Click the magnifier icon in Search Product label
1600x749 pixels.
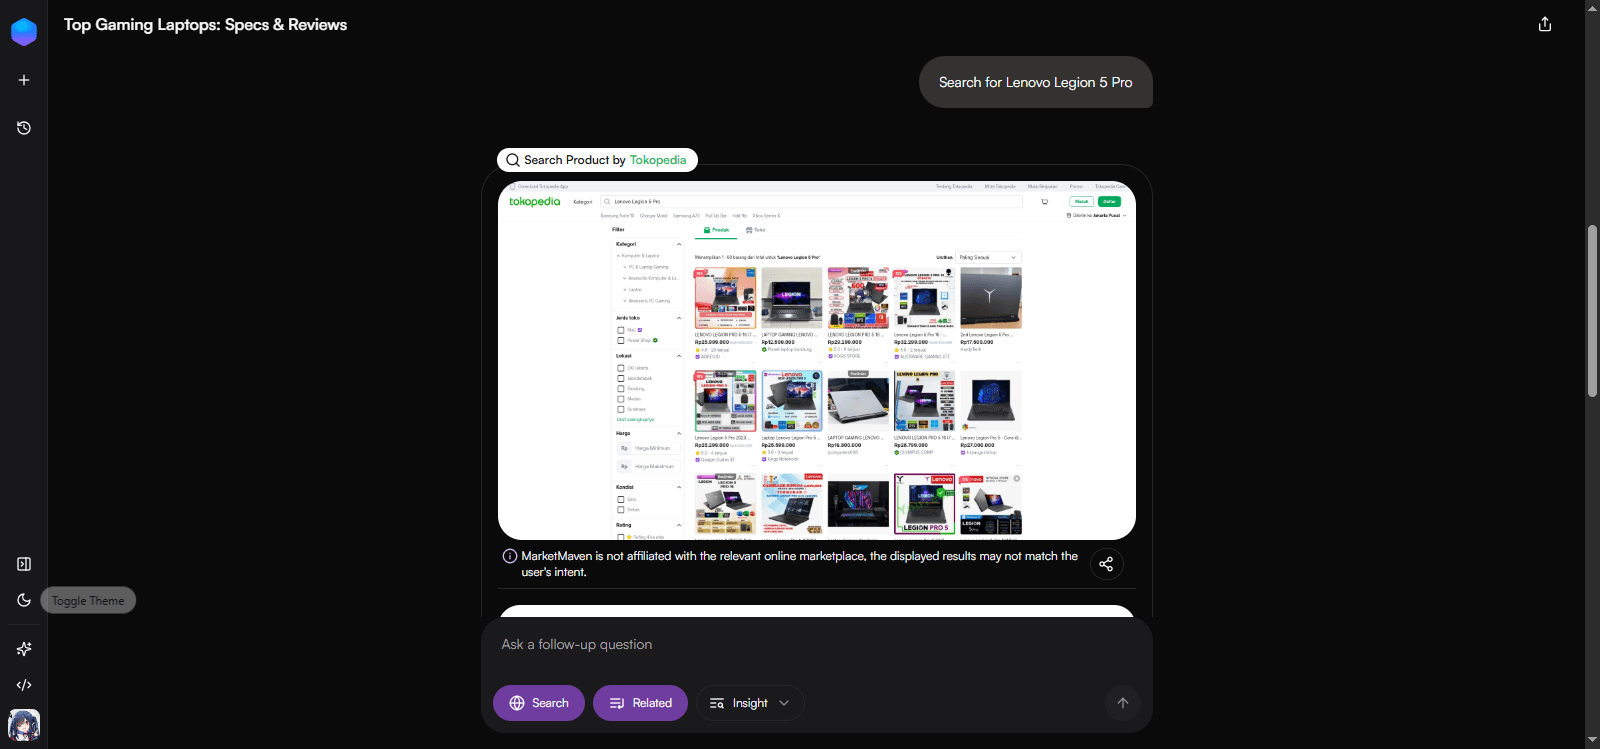tap(513, 160)
